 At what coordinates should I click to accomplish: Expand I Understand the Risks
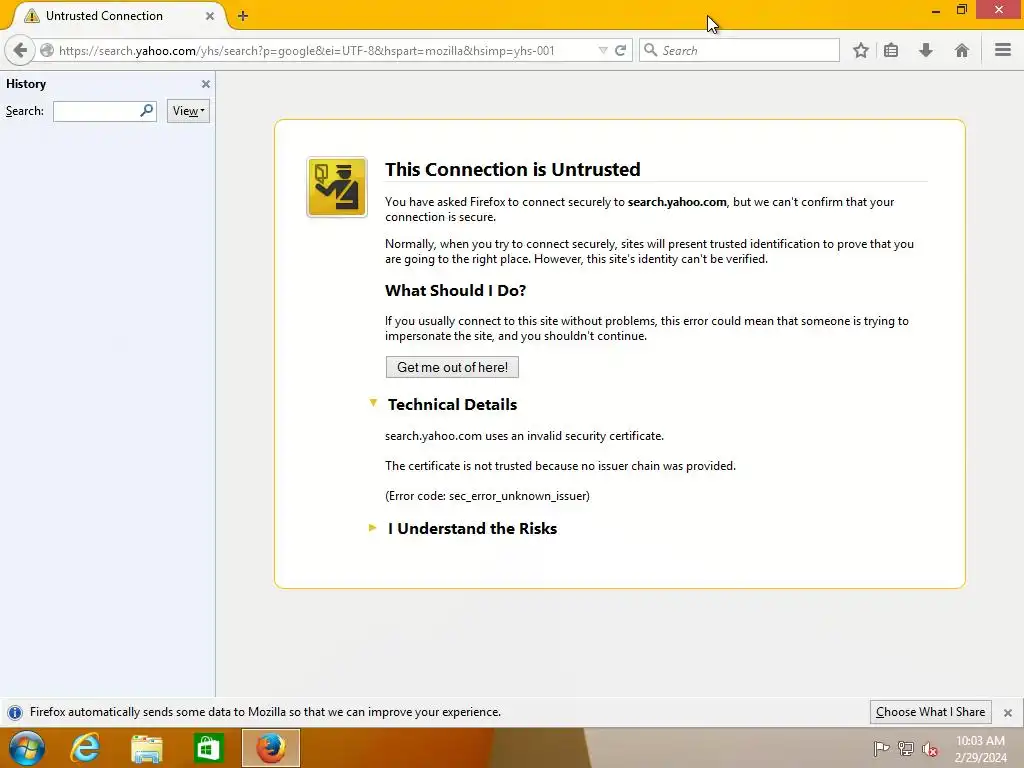(373, 528)
